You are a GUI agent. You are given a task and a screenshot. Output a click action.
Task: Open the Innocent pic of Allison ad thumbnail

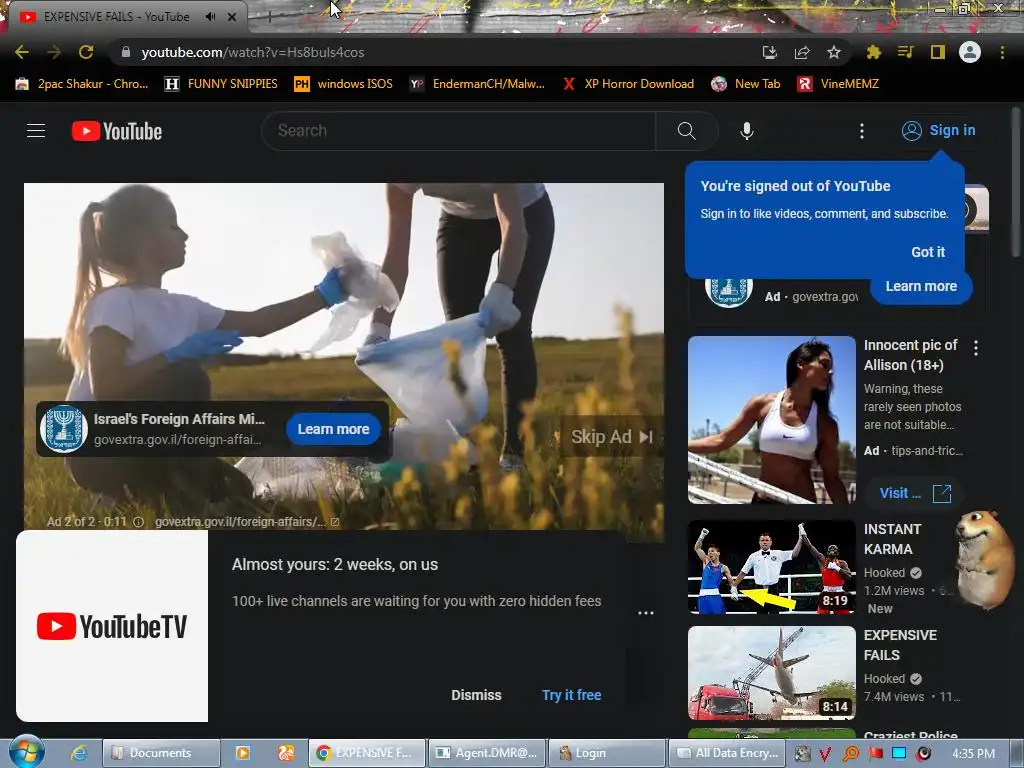point(771,420)
